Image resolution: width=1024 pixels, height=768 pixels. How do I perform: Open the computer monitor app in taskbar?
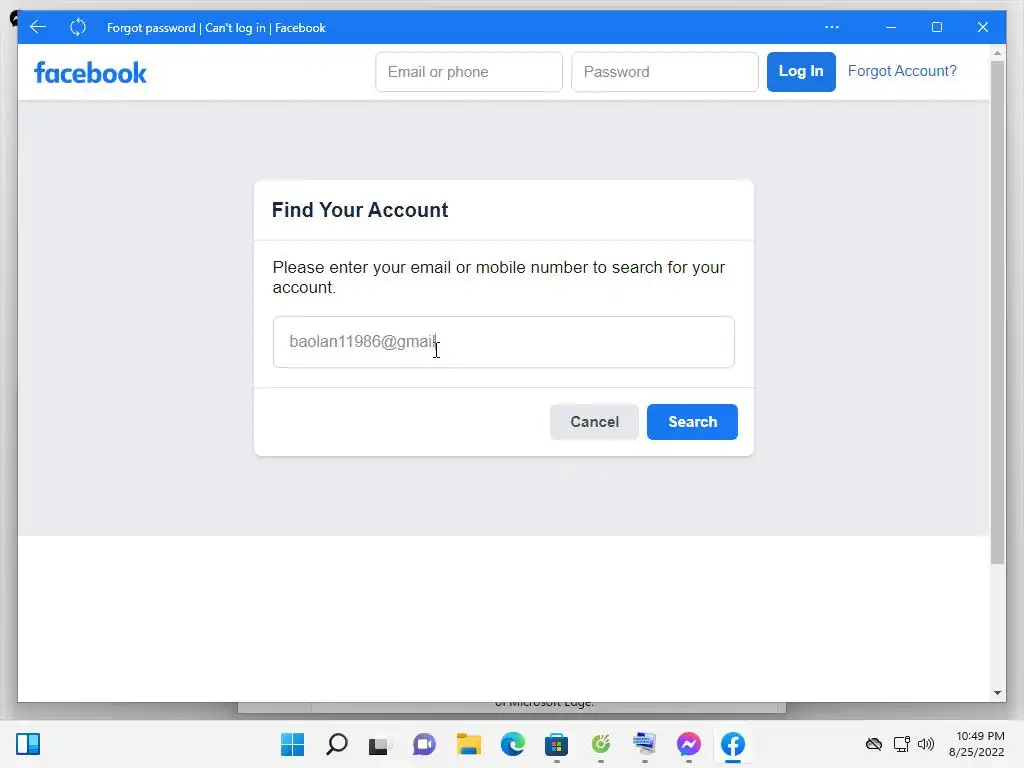coord(645,744)
